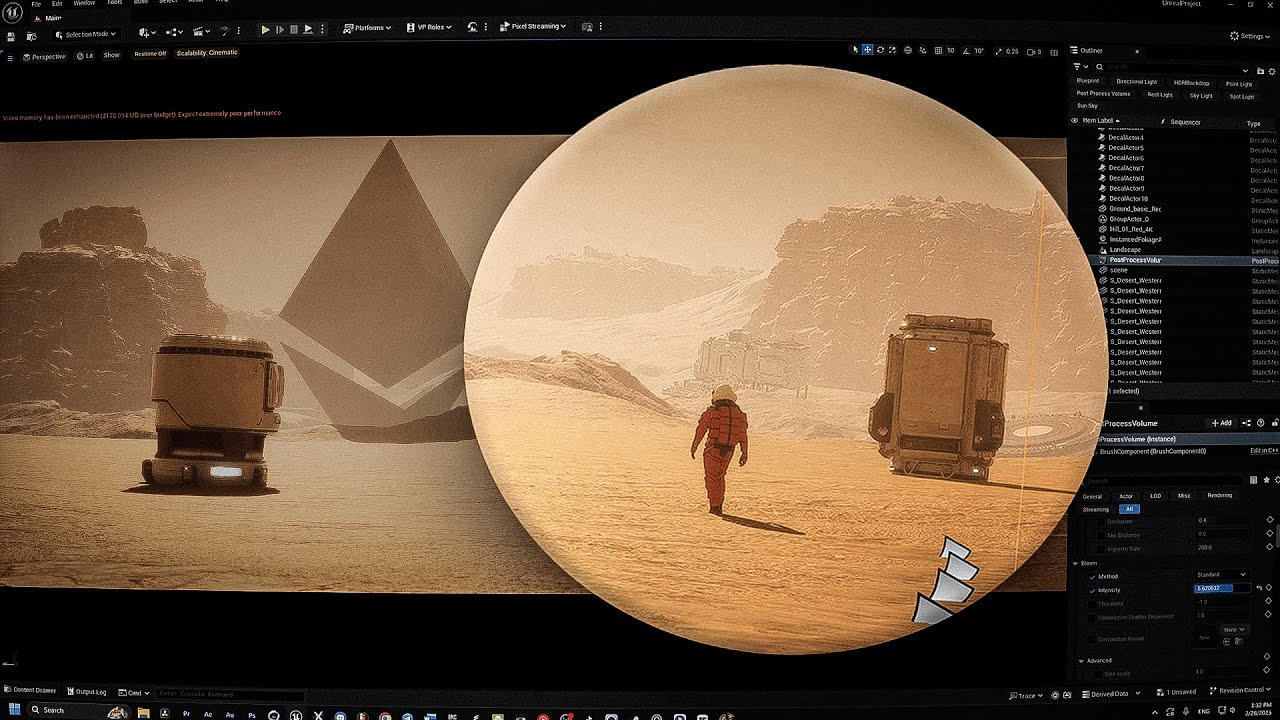The width and height of the screenshot is (1280, 720).
Task: Open the Details Actor tab
Action: coord(1126,496)
